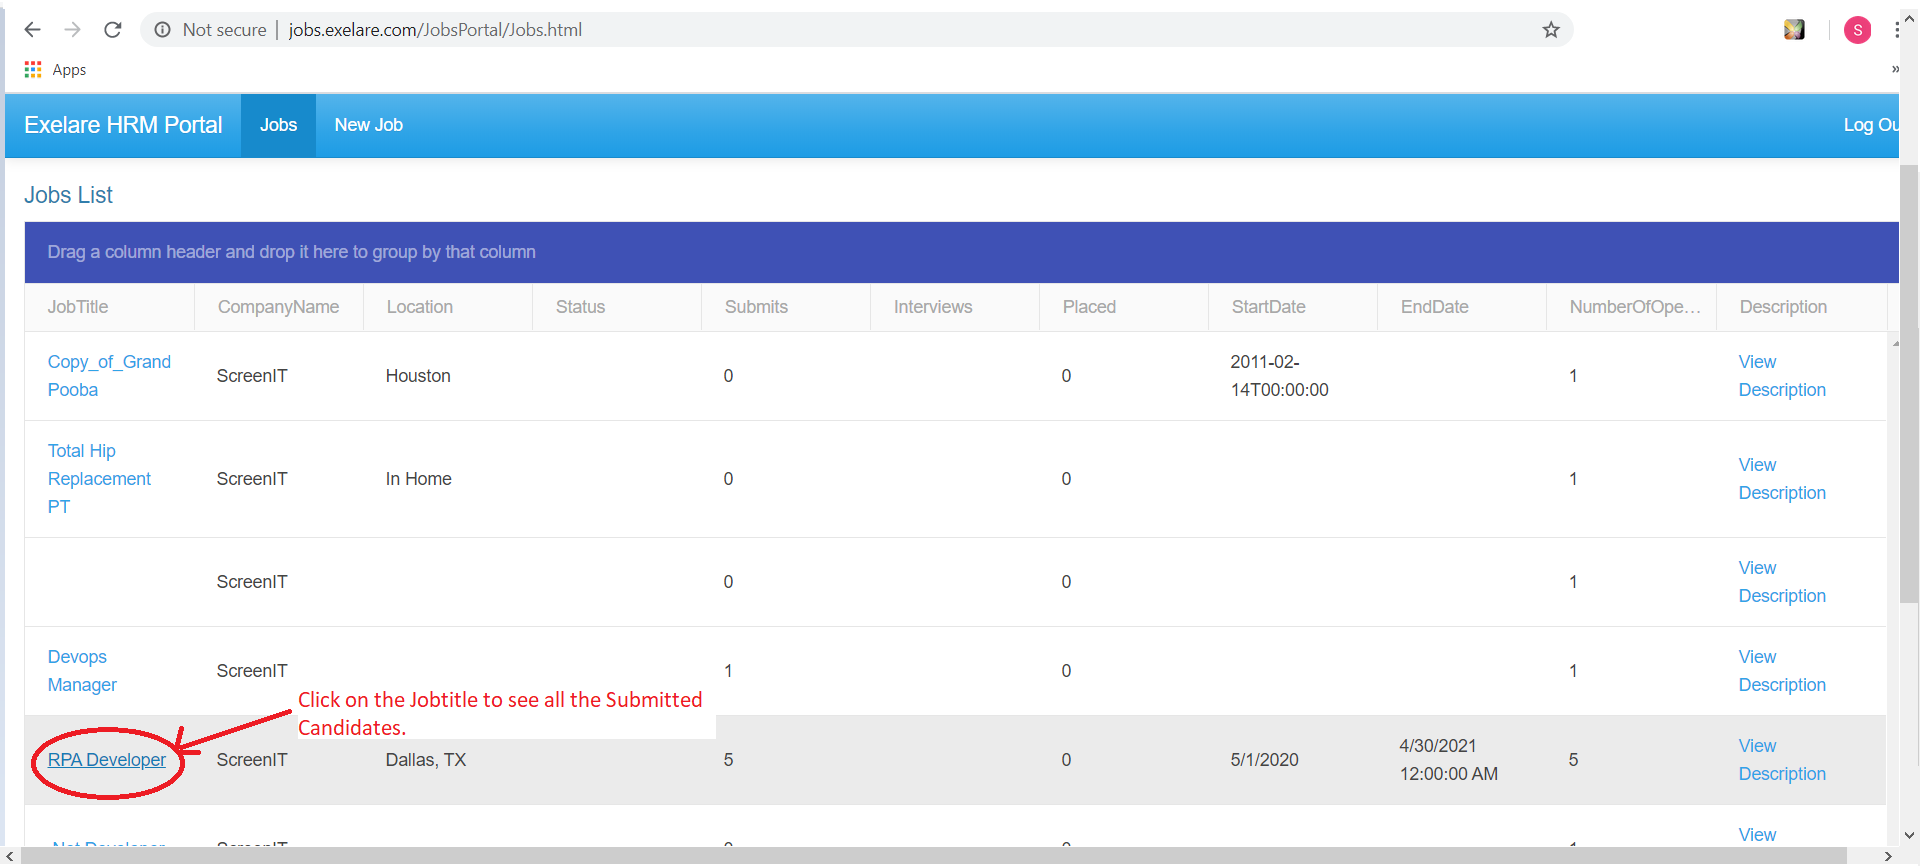
Task: Select the 5/1/2020 start date cell
Action: [x=1264, y=760]
